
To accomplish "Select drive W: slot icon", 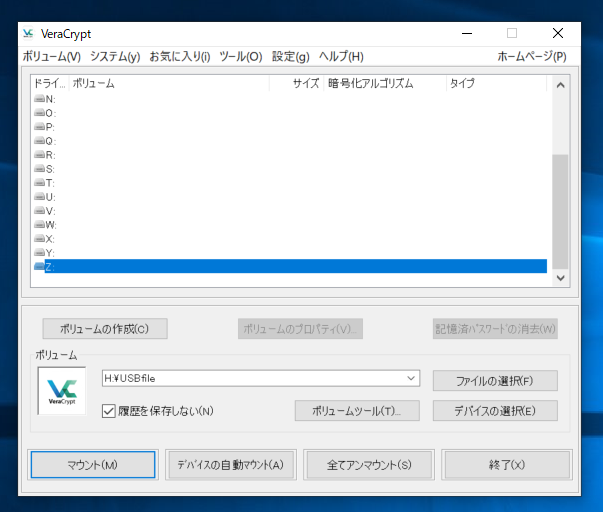I will [x=40, y=225].
